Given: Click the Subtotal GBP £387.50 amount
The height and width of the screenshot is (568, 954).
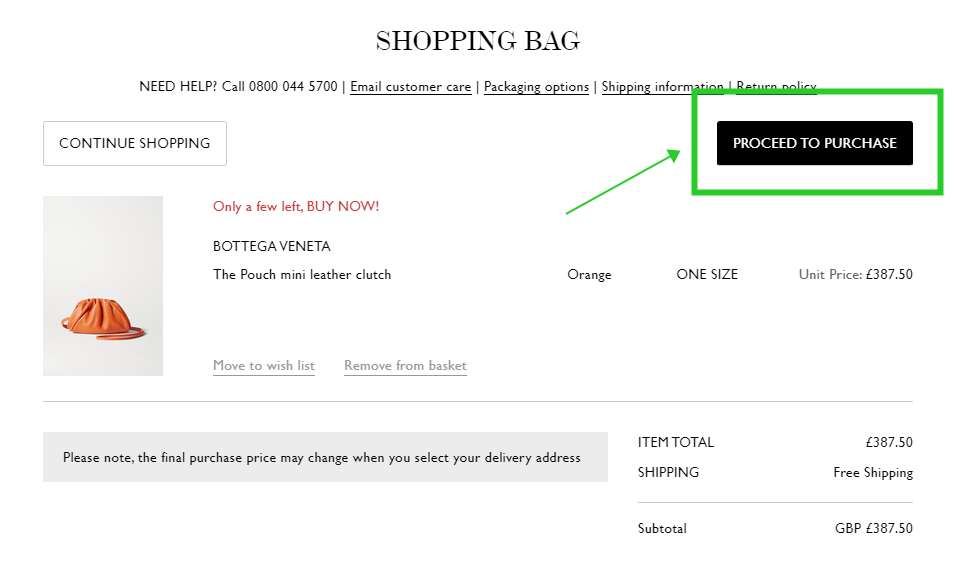Looking at the screenshot, I should (874, 528).
